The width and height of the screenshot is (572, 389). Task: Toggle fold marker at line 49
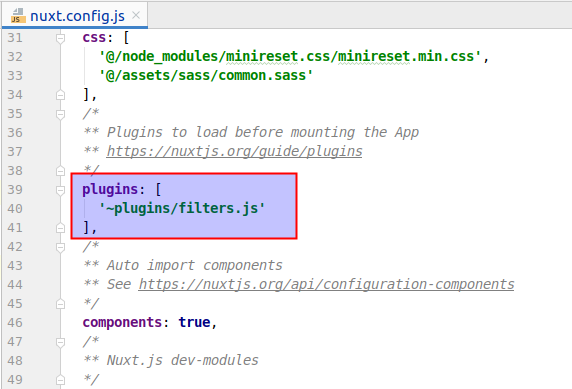tap(61, 380)
